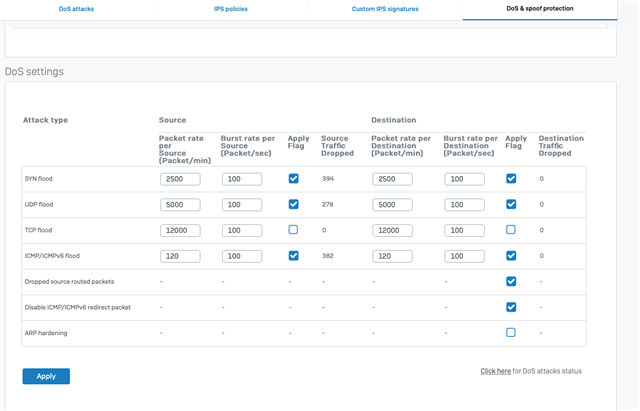Screen dimensions: 640x411
Task: Open the Click here DoS attacks status link
Action: coord(496,371)
